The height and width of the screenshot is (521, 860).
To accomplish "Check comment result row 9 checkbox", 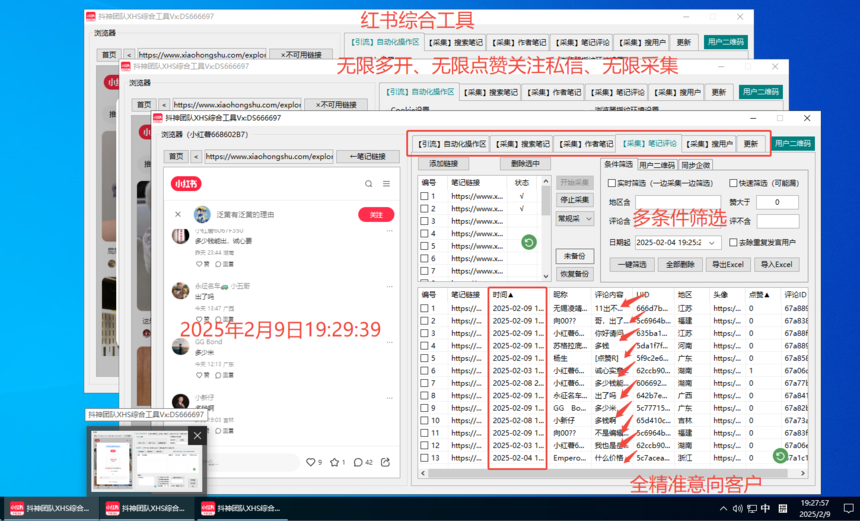I will pyautogui.click(x=424, y=408).
